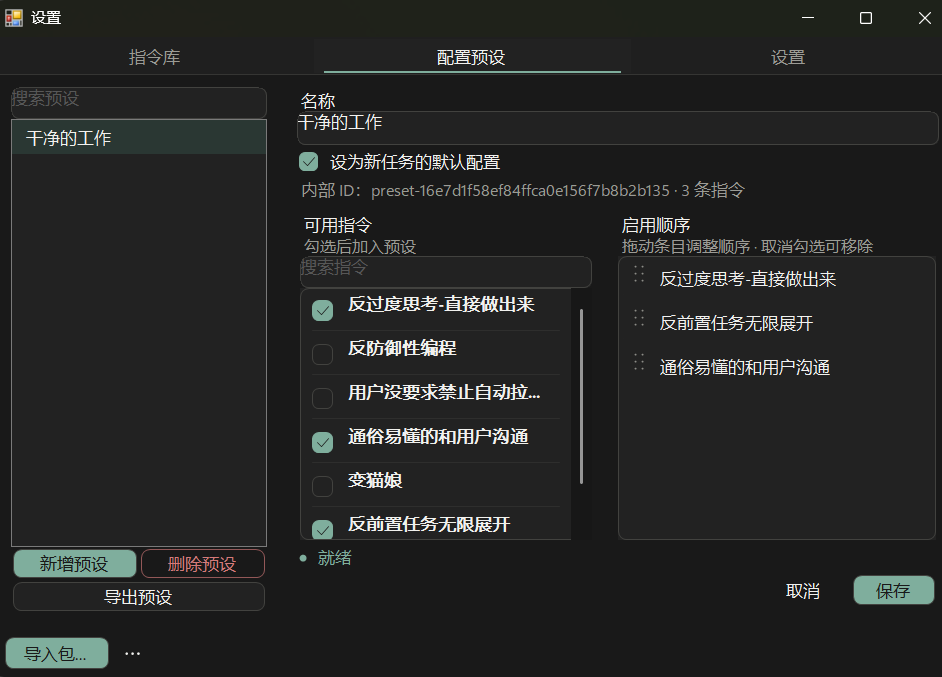Screen dimensions: 942x677
Task: Click the 导入包... button
Action: tap(57, 653)
